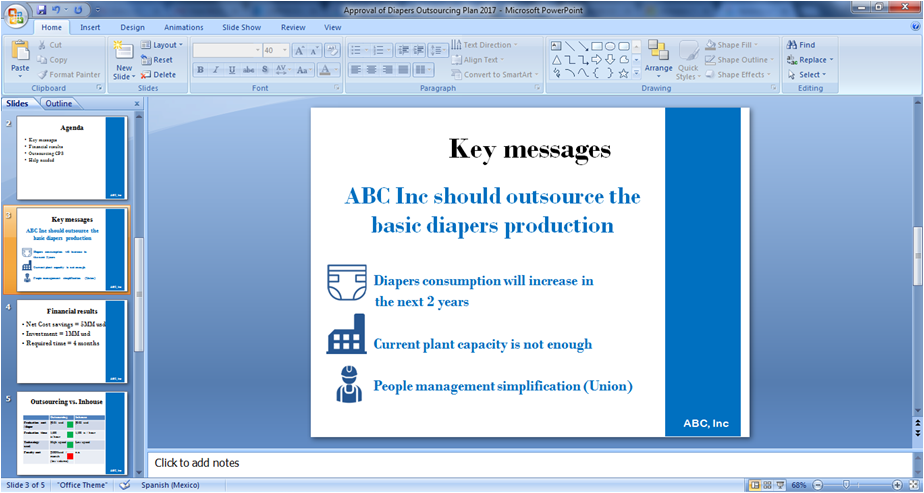
Task: Decrease font size with Shrink Font
Action: (314, 51)
